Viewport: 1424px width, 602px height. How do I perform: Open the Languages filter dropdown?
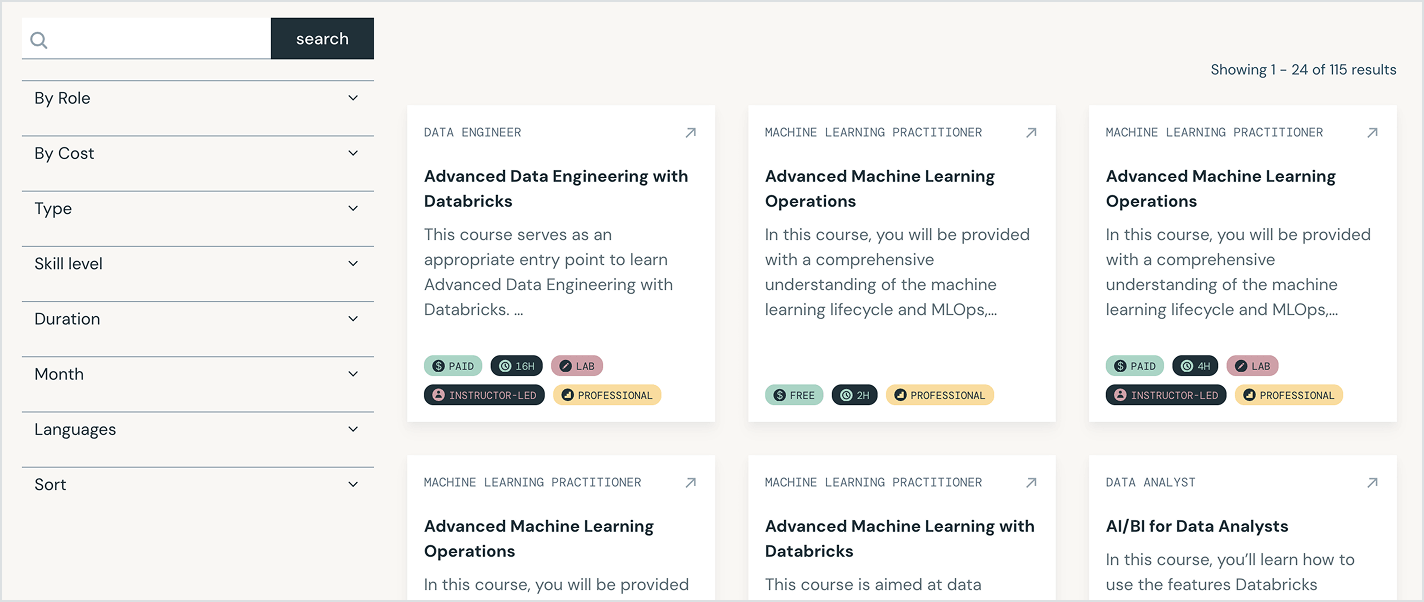pos(197,430)
